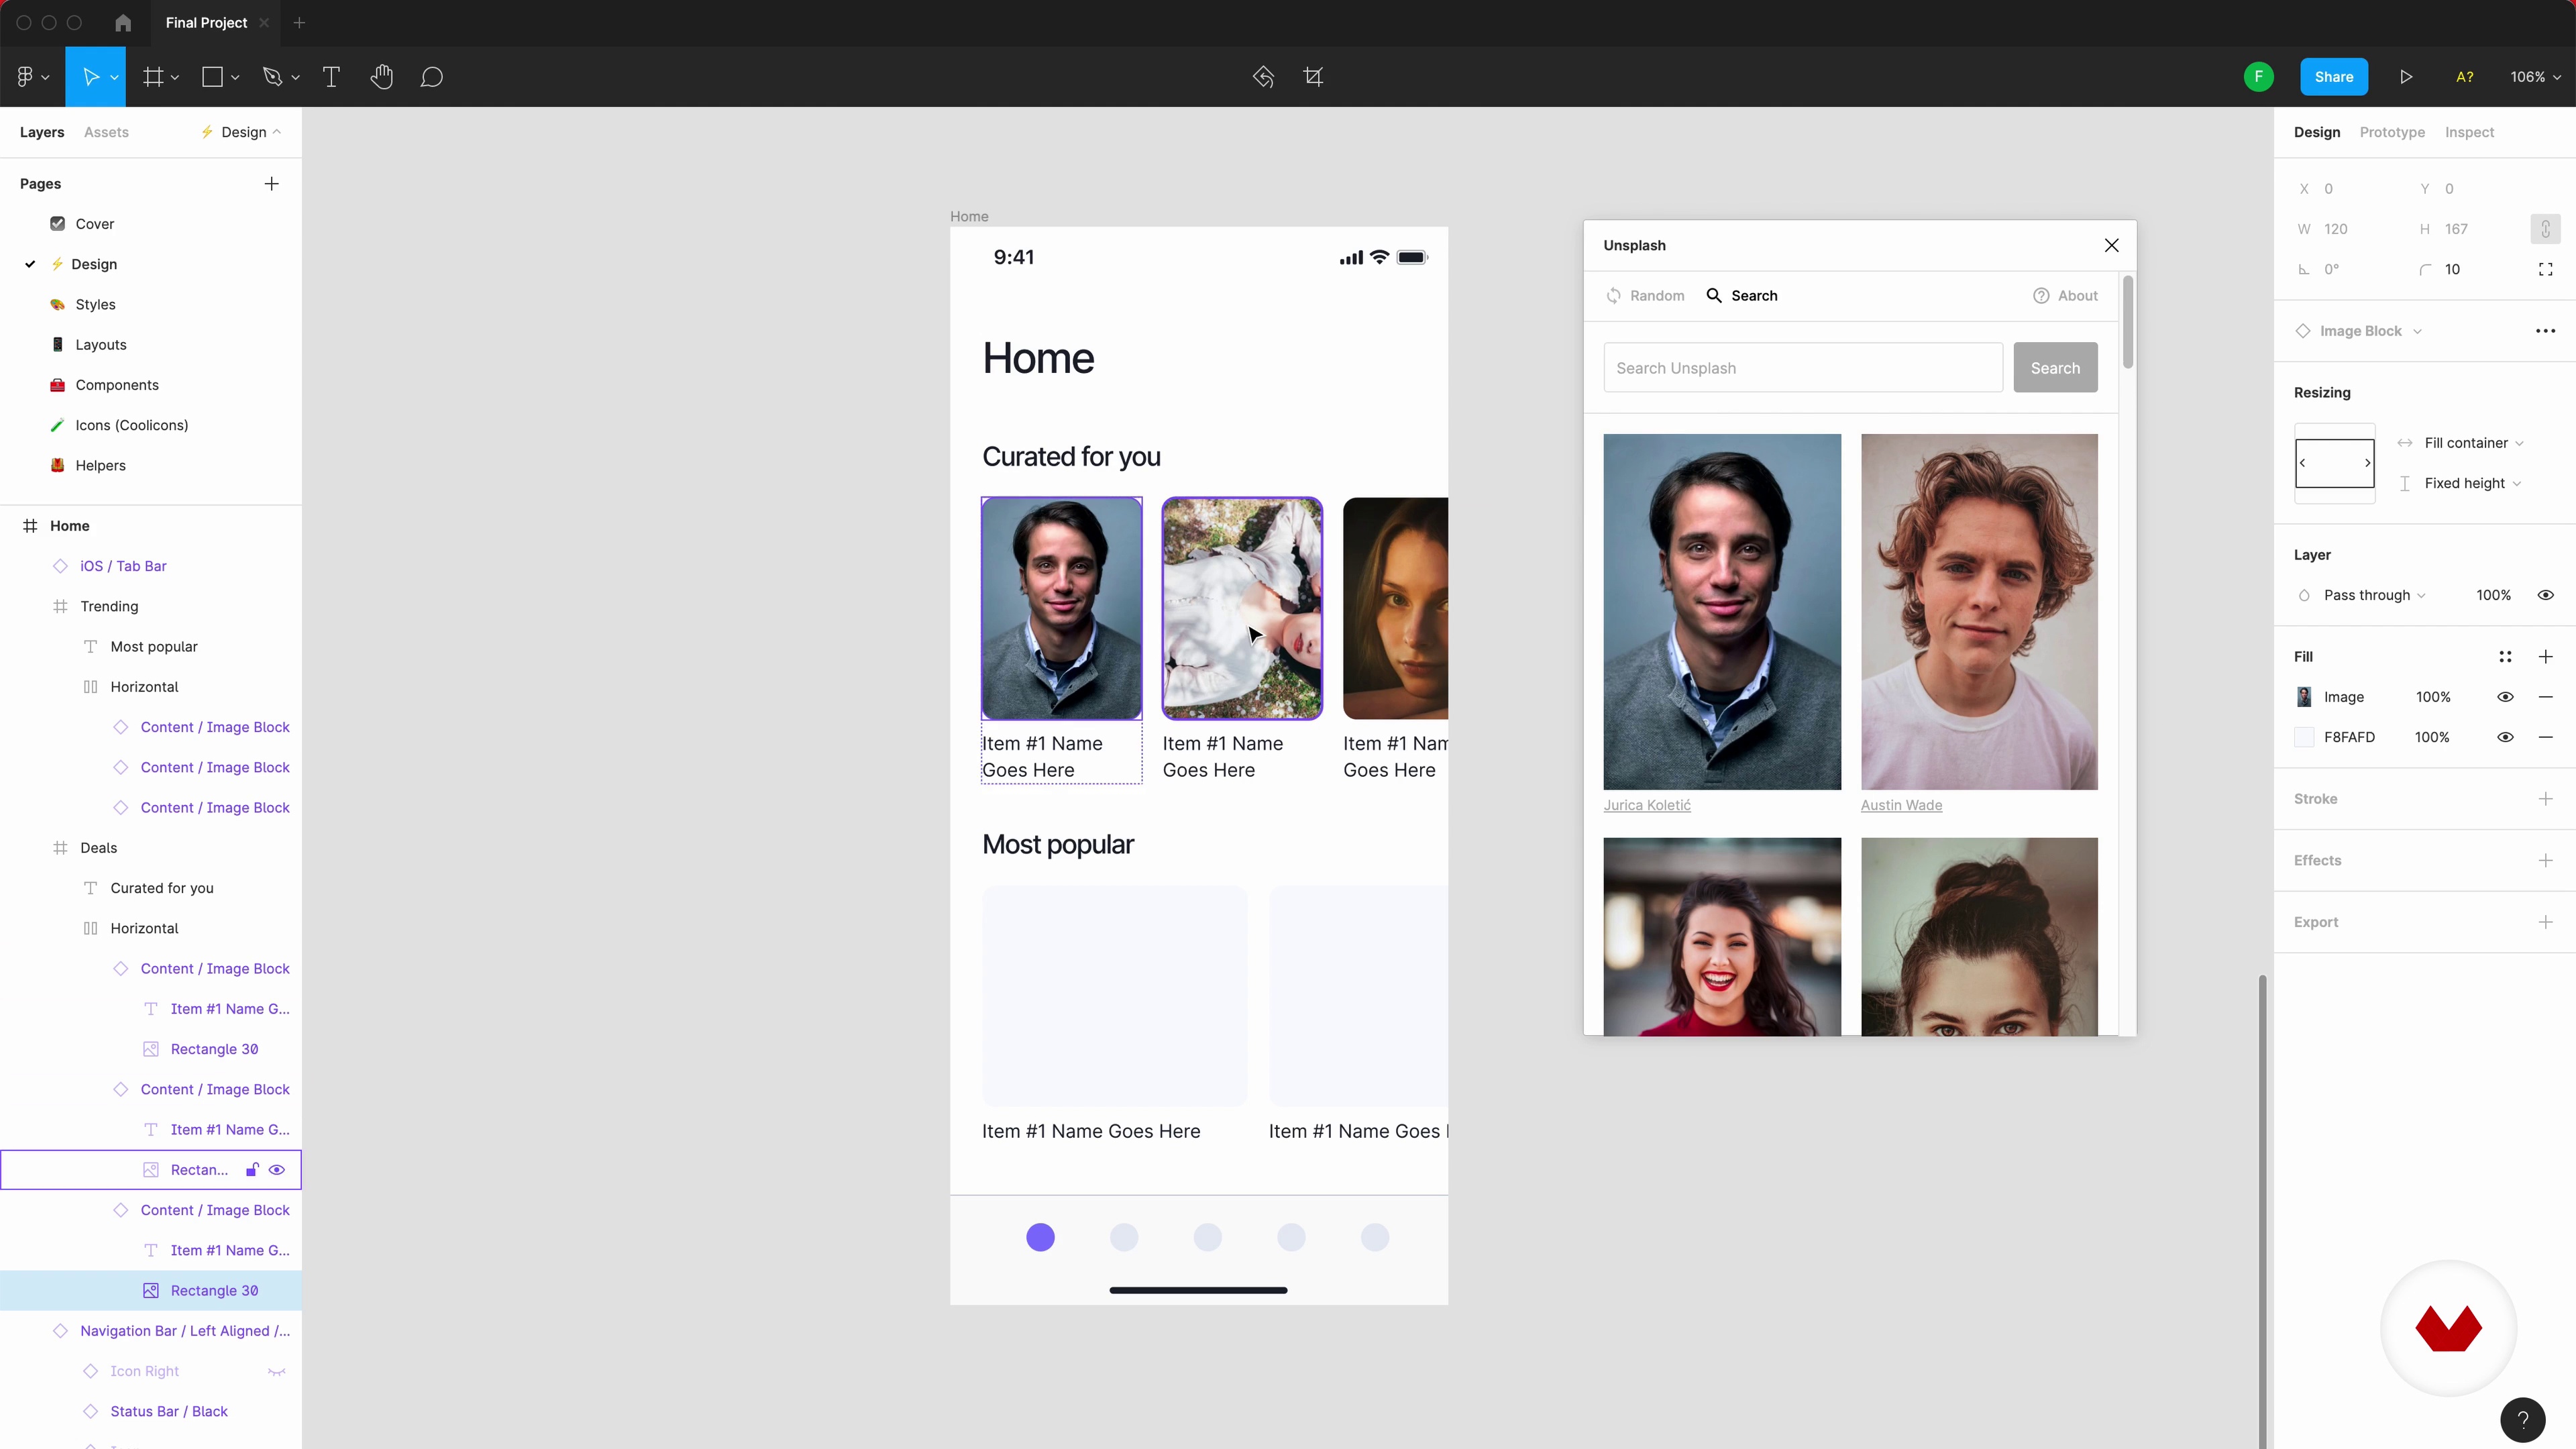Select Jurica Koletić man portrait thumbnail
This screenshot has height=1449, width=2576.
pyautogui.click(x=1721, y=612)
